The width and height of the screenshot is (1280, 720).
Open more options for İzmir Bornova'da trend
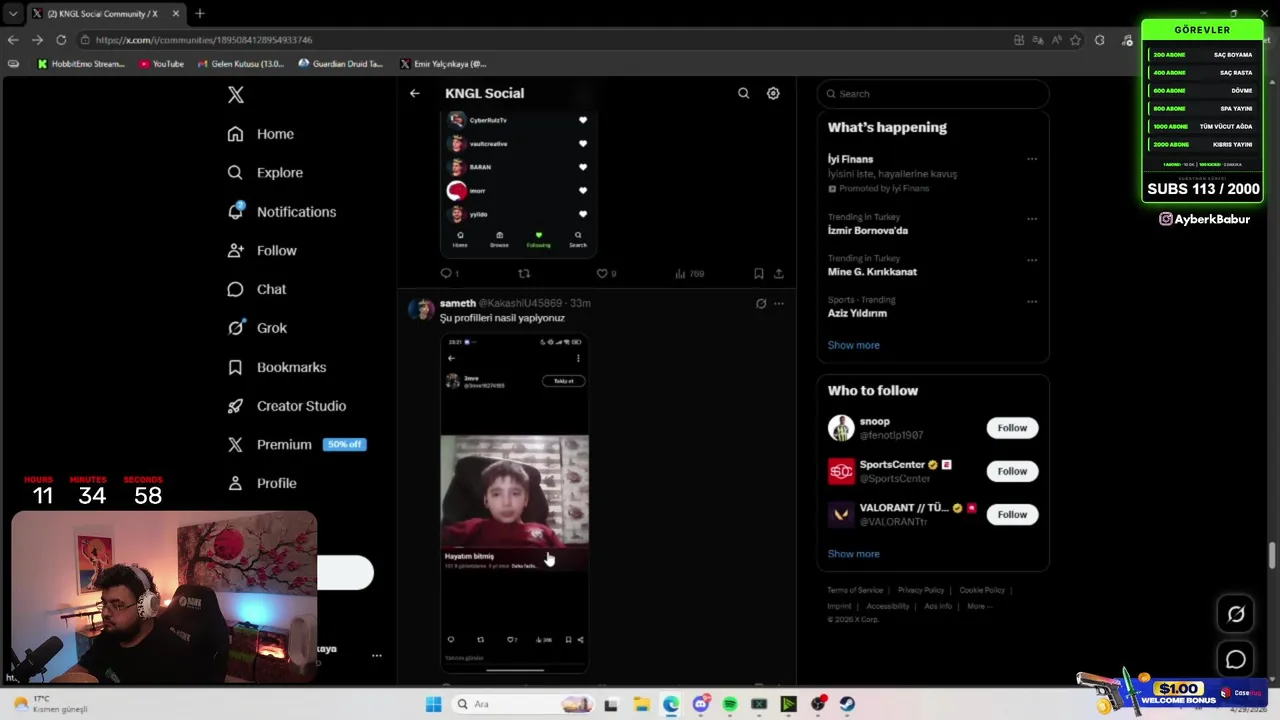click(x=1032, y=218)
